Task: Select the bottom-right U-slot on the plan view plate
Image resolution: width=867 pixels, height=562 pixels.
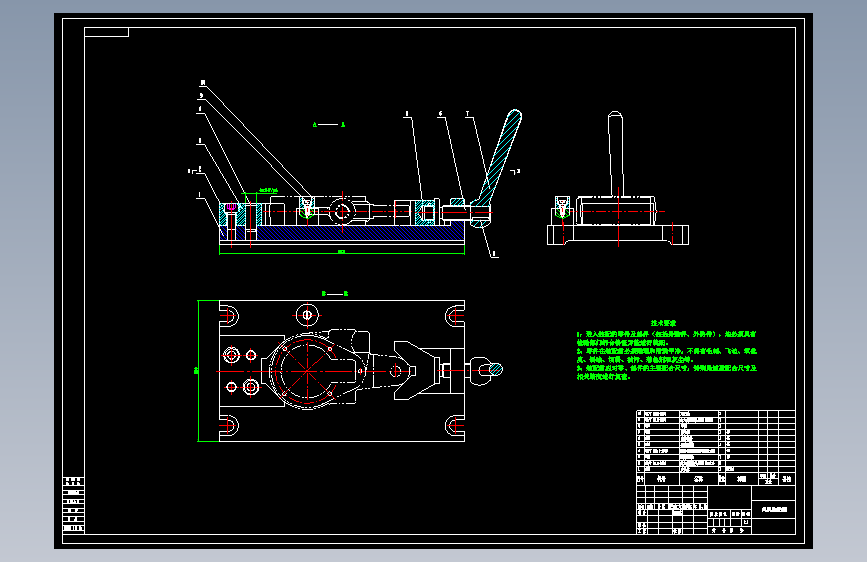Action: point(455,426)
